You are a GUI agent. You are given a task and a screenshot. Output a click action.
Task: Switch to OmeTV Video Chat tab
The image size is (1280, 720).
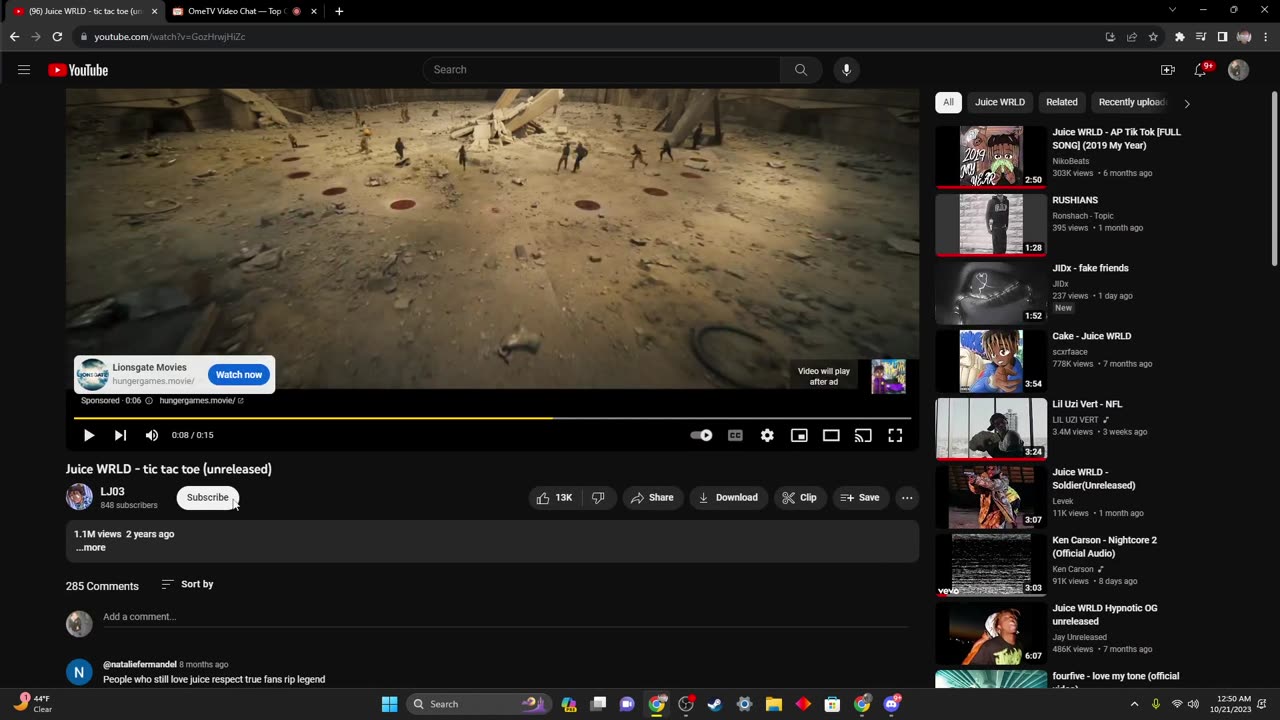coord(235,11)
